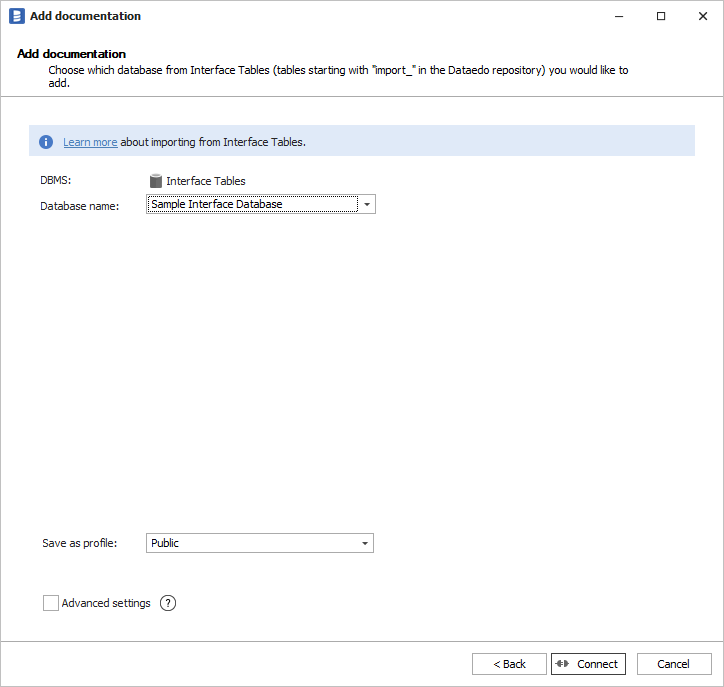
Task: Click the Dataedo app icon in title bar
Action: (x=16, y=16)
